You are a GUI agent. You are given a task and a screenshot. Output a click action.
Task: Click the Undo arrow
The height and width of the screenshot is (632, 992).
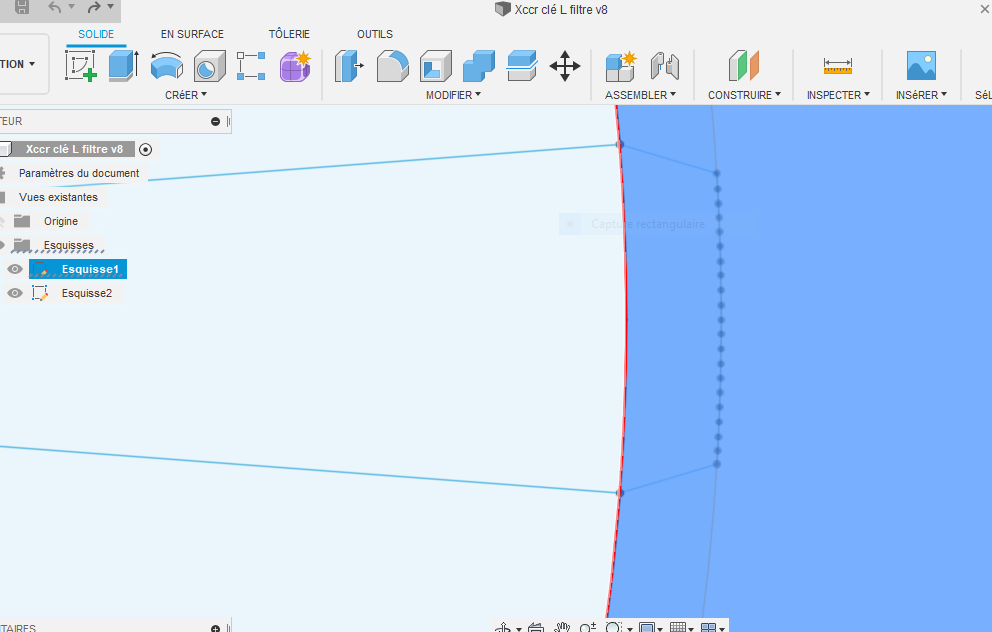point(54,8)
